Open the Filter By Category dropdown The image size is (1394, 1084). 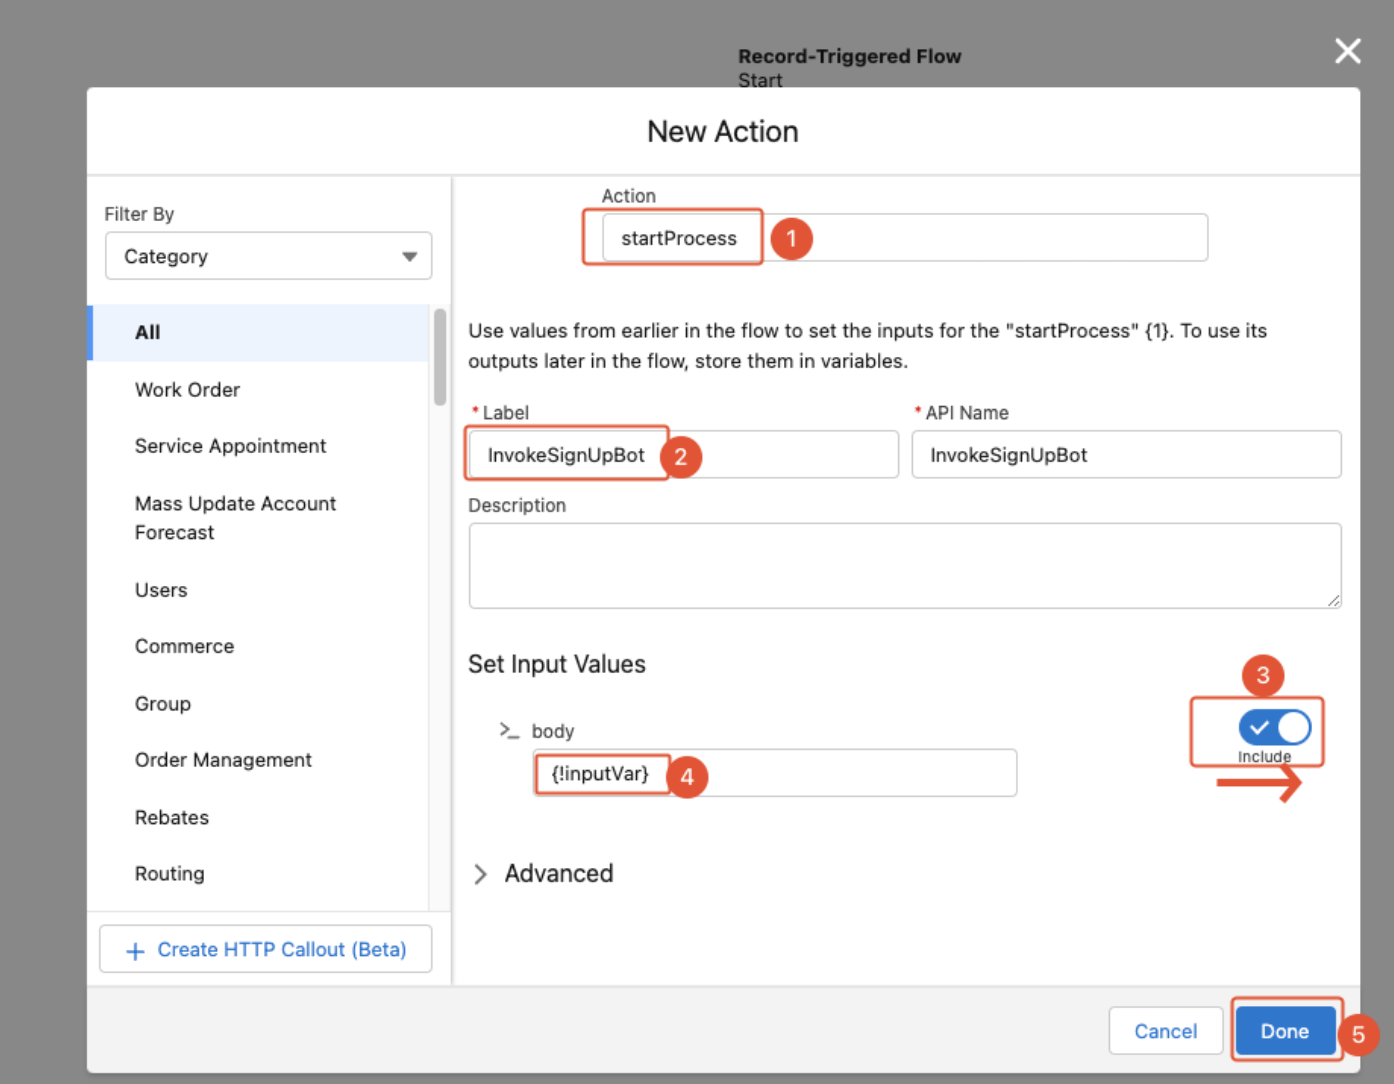pos(268,257)
